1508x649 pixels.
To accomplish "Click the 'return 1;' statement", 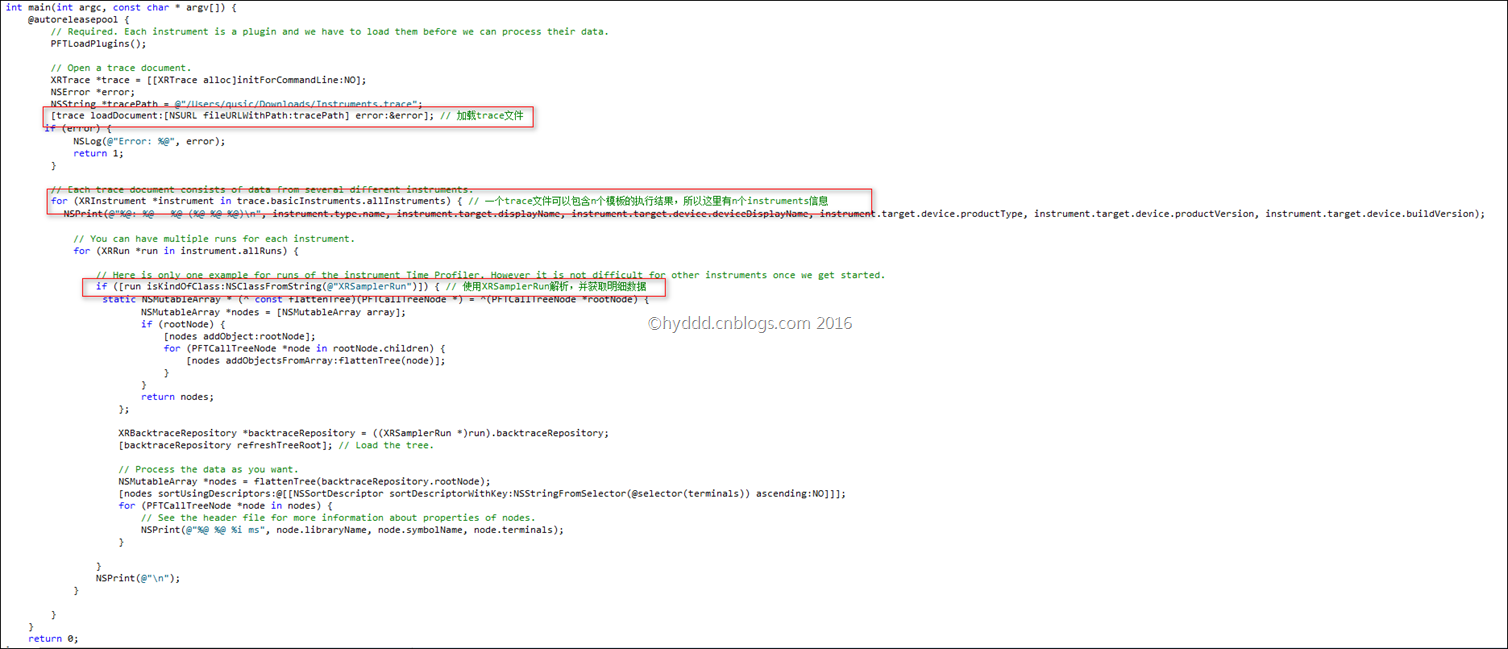I will tap(98, 153).
